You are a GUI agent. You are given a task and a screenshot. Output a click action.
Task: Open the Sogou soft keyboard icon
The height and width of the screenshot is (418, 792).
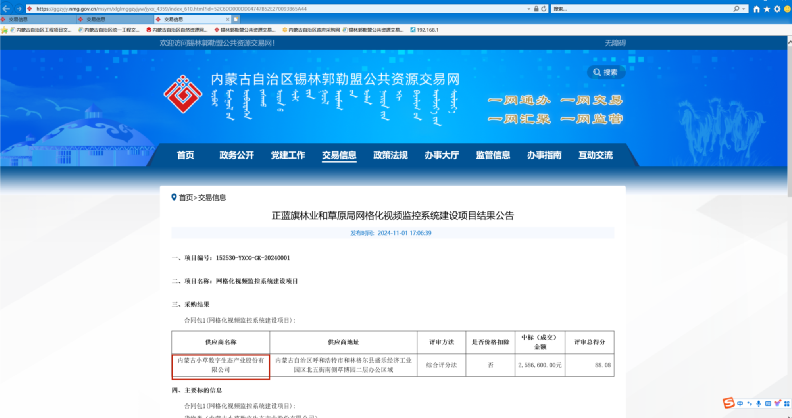[768, 403]
